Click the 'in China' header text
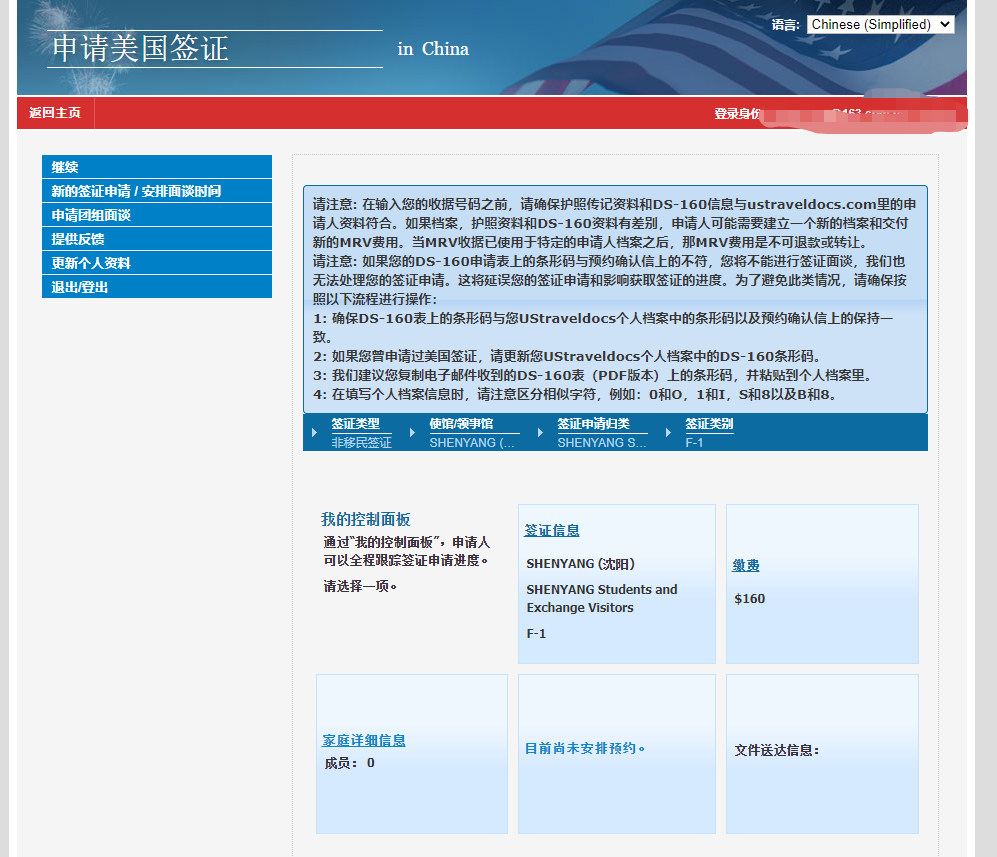This screenshot has height=857, width=997. (x=433, y=49)
